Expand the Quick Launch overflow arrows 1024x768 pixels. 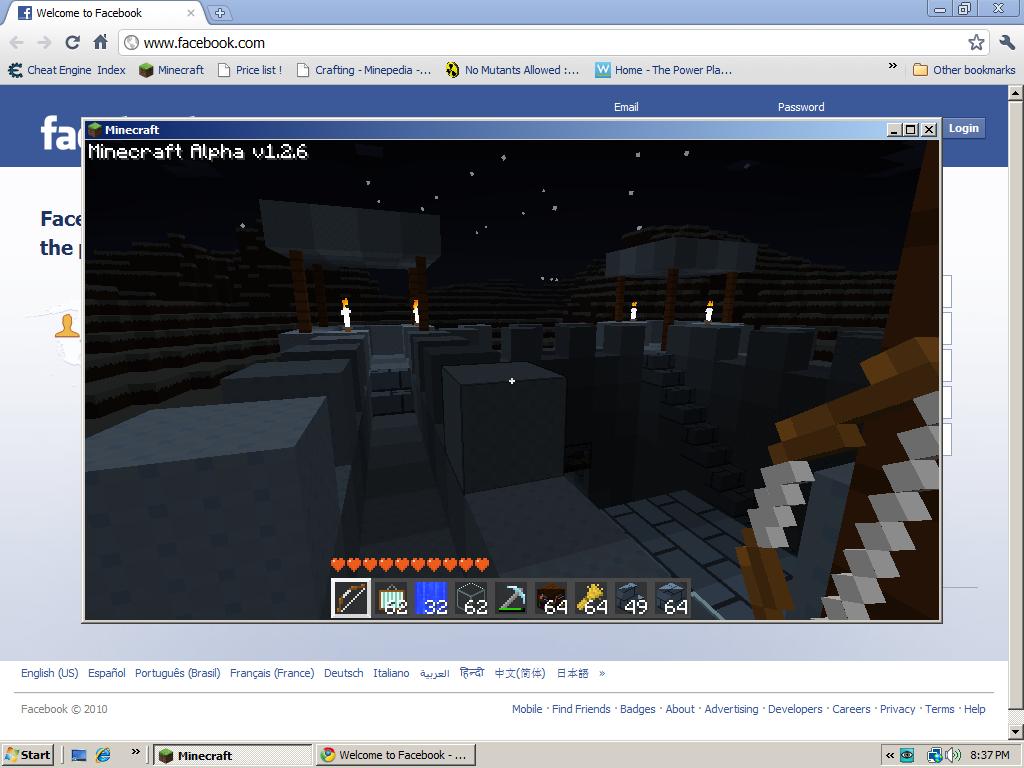point(135,753)
